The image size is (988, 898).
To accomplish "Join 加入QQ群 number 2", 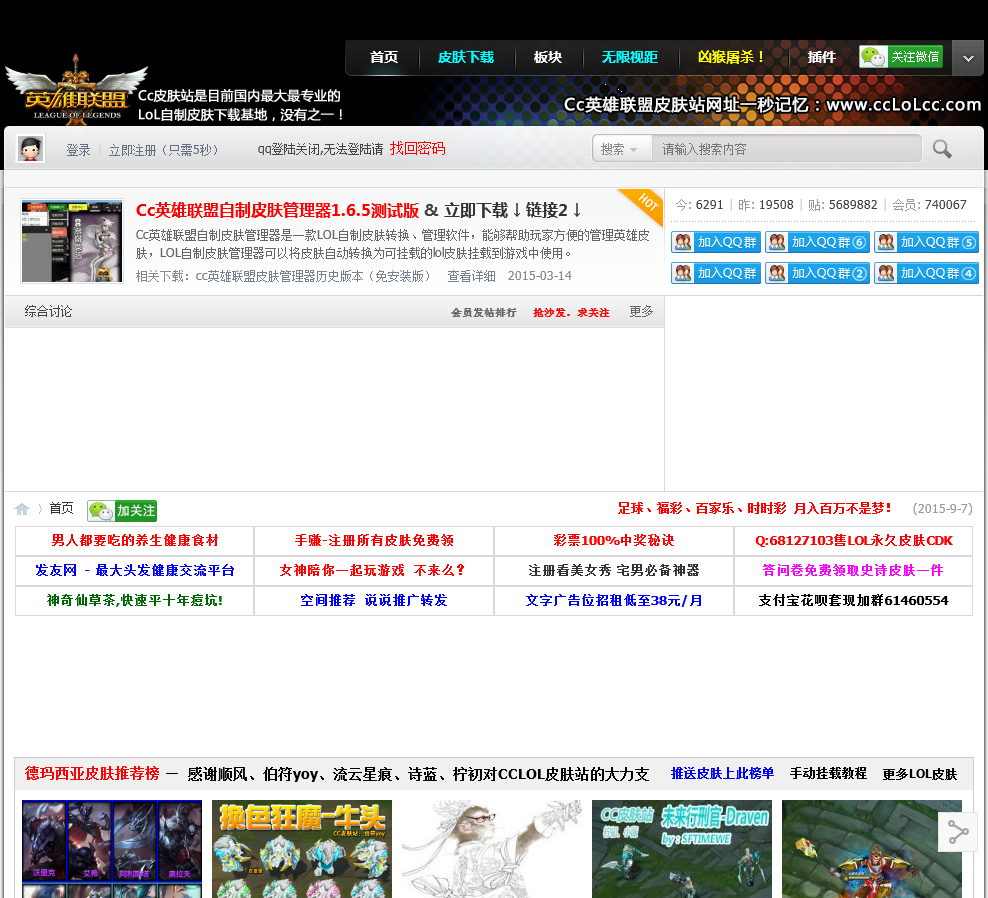I will point(817,273).
